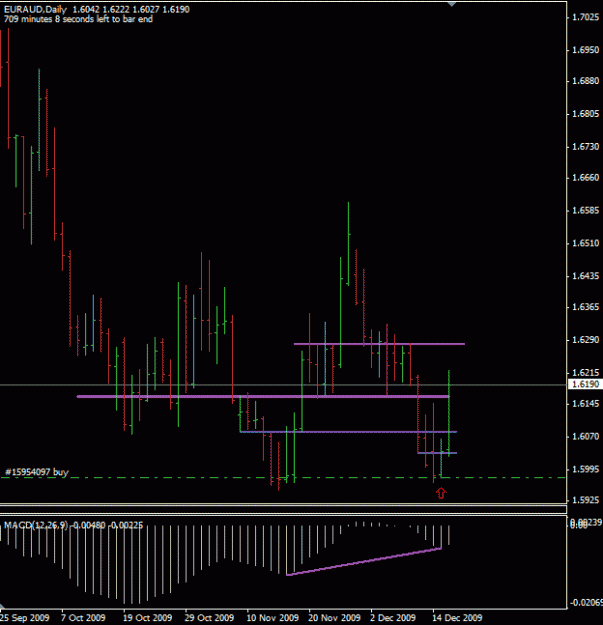Click the 25 Sep 2009 date label

pyautogui.click(x=25, y=618)
